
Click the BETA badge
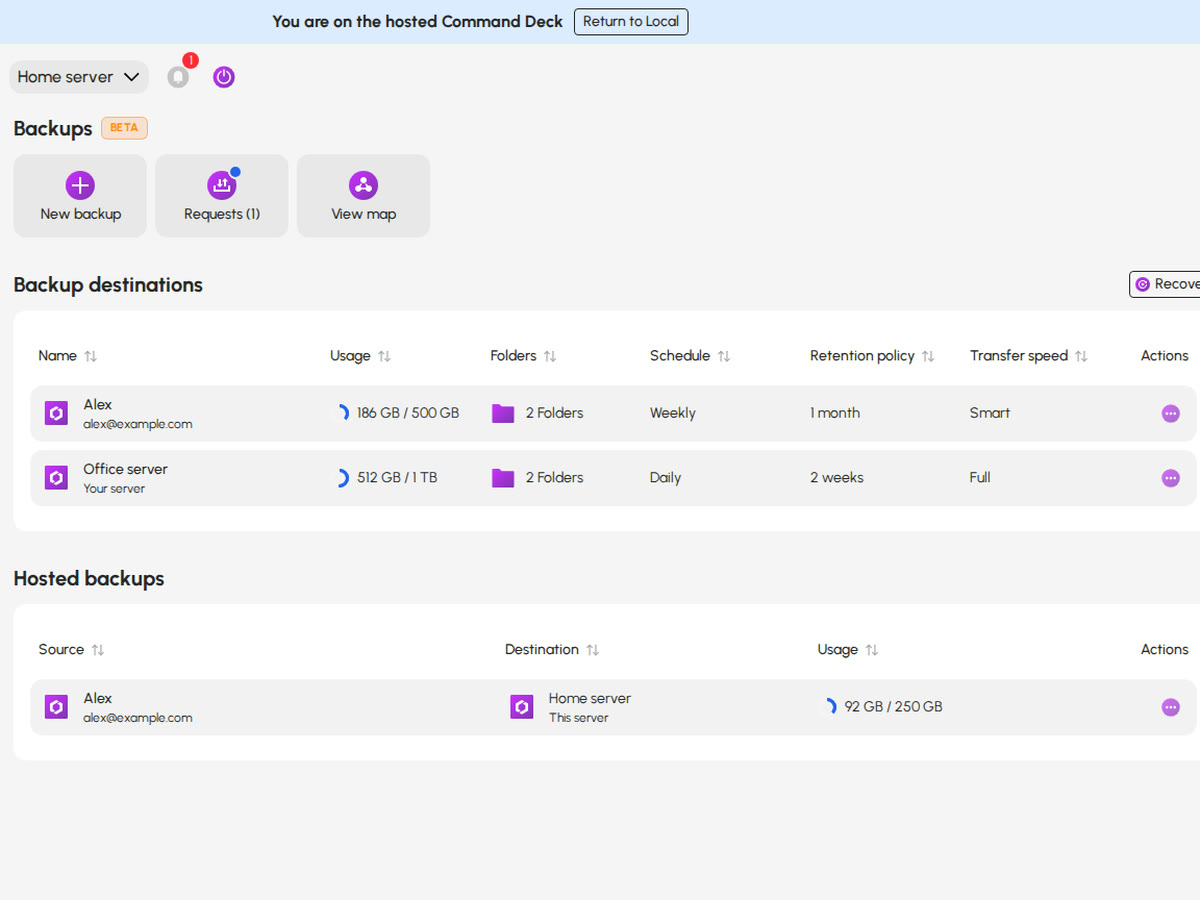point(124,128)
